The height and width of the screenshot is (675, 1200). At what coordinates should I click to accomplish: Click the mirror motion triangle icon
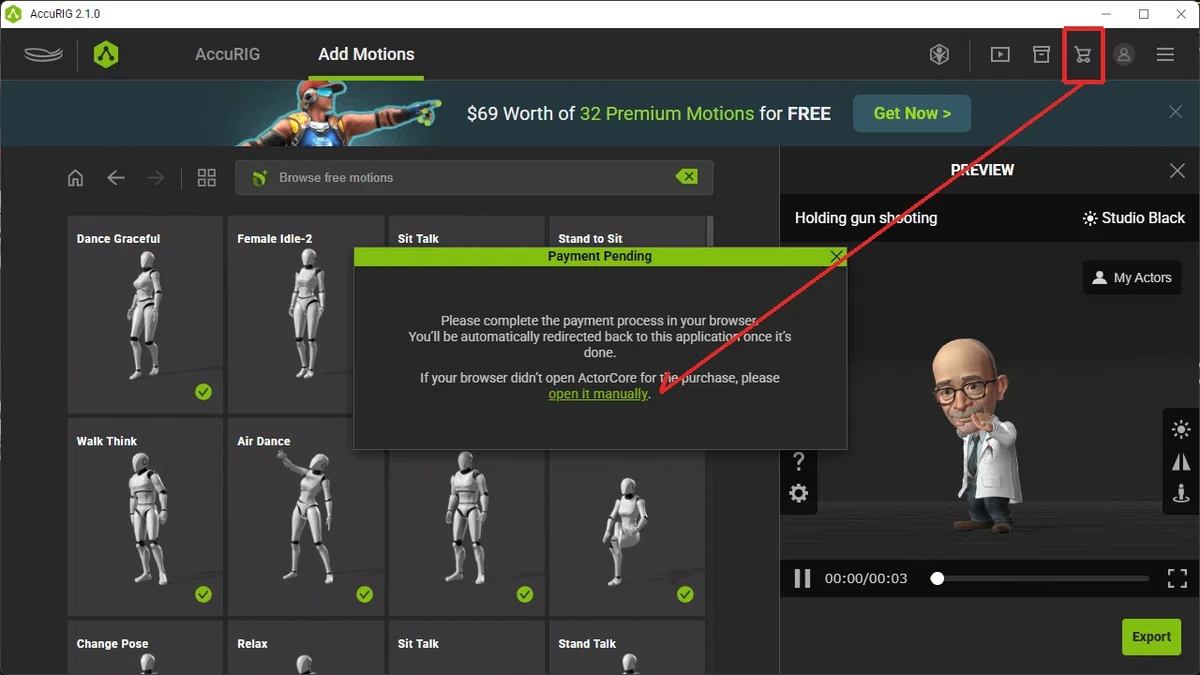(x=1181, y=461)
